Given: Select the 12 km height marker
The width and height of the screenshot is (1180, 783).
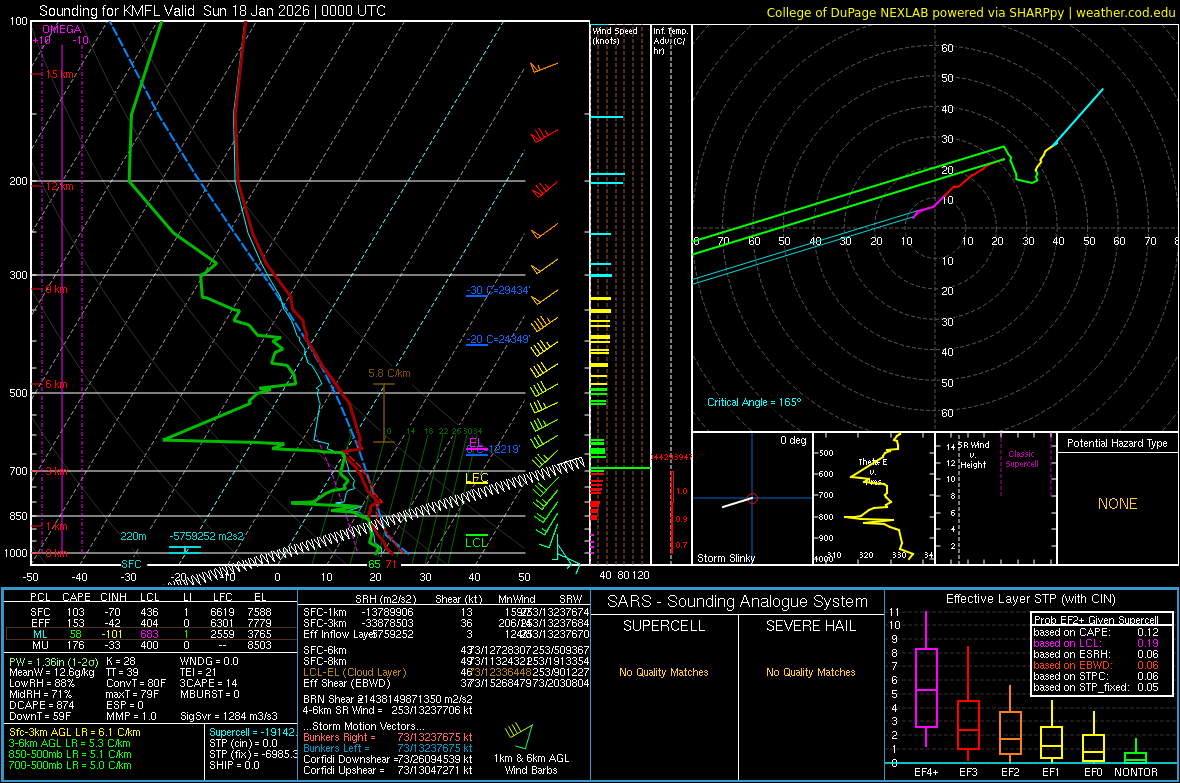Looking at the screenshot, I should tap(60, 186).
